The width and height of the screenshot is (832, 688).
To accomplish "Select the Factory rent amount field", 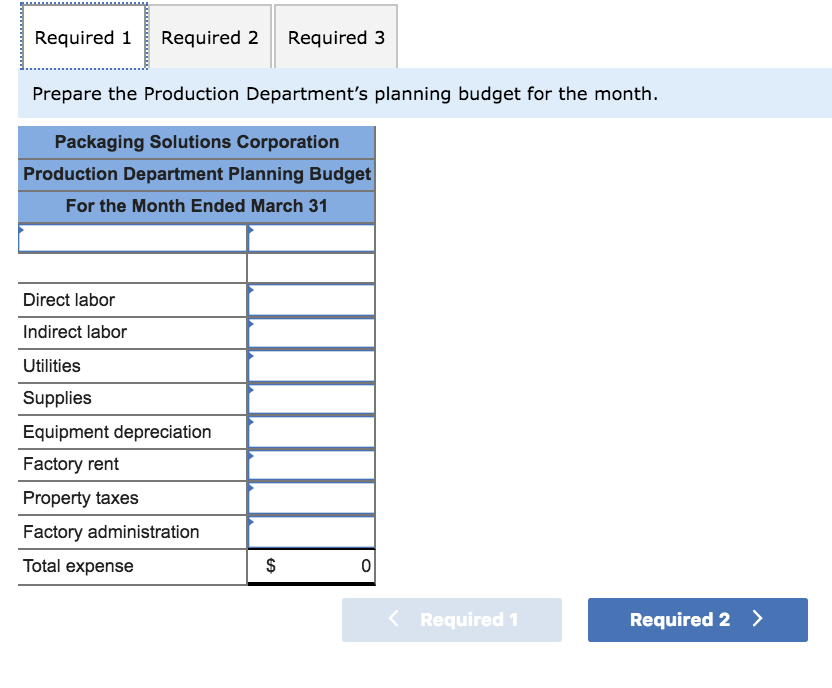I will point(311,465).
